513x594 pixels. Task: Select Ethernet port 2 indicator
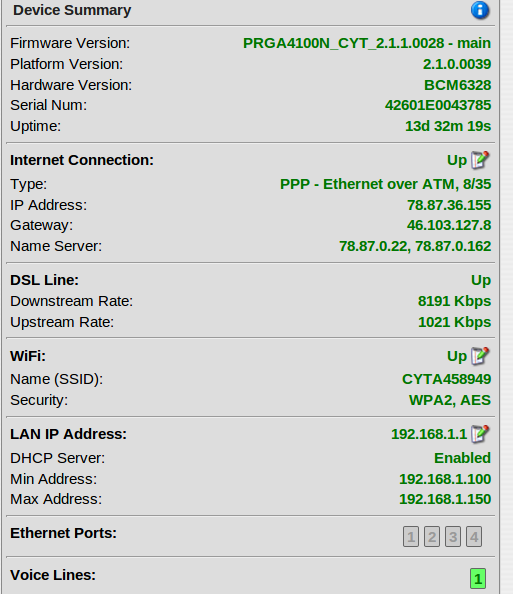click(x=432, y=536)
